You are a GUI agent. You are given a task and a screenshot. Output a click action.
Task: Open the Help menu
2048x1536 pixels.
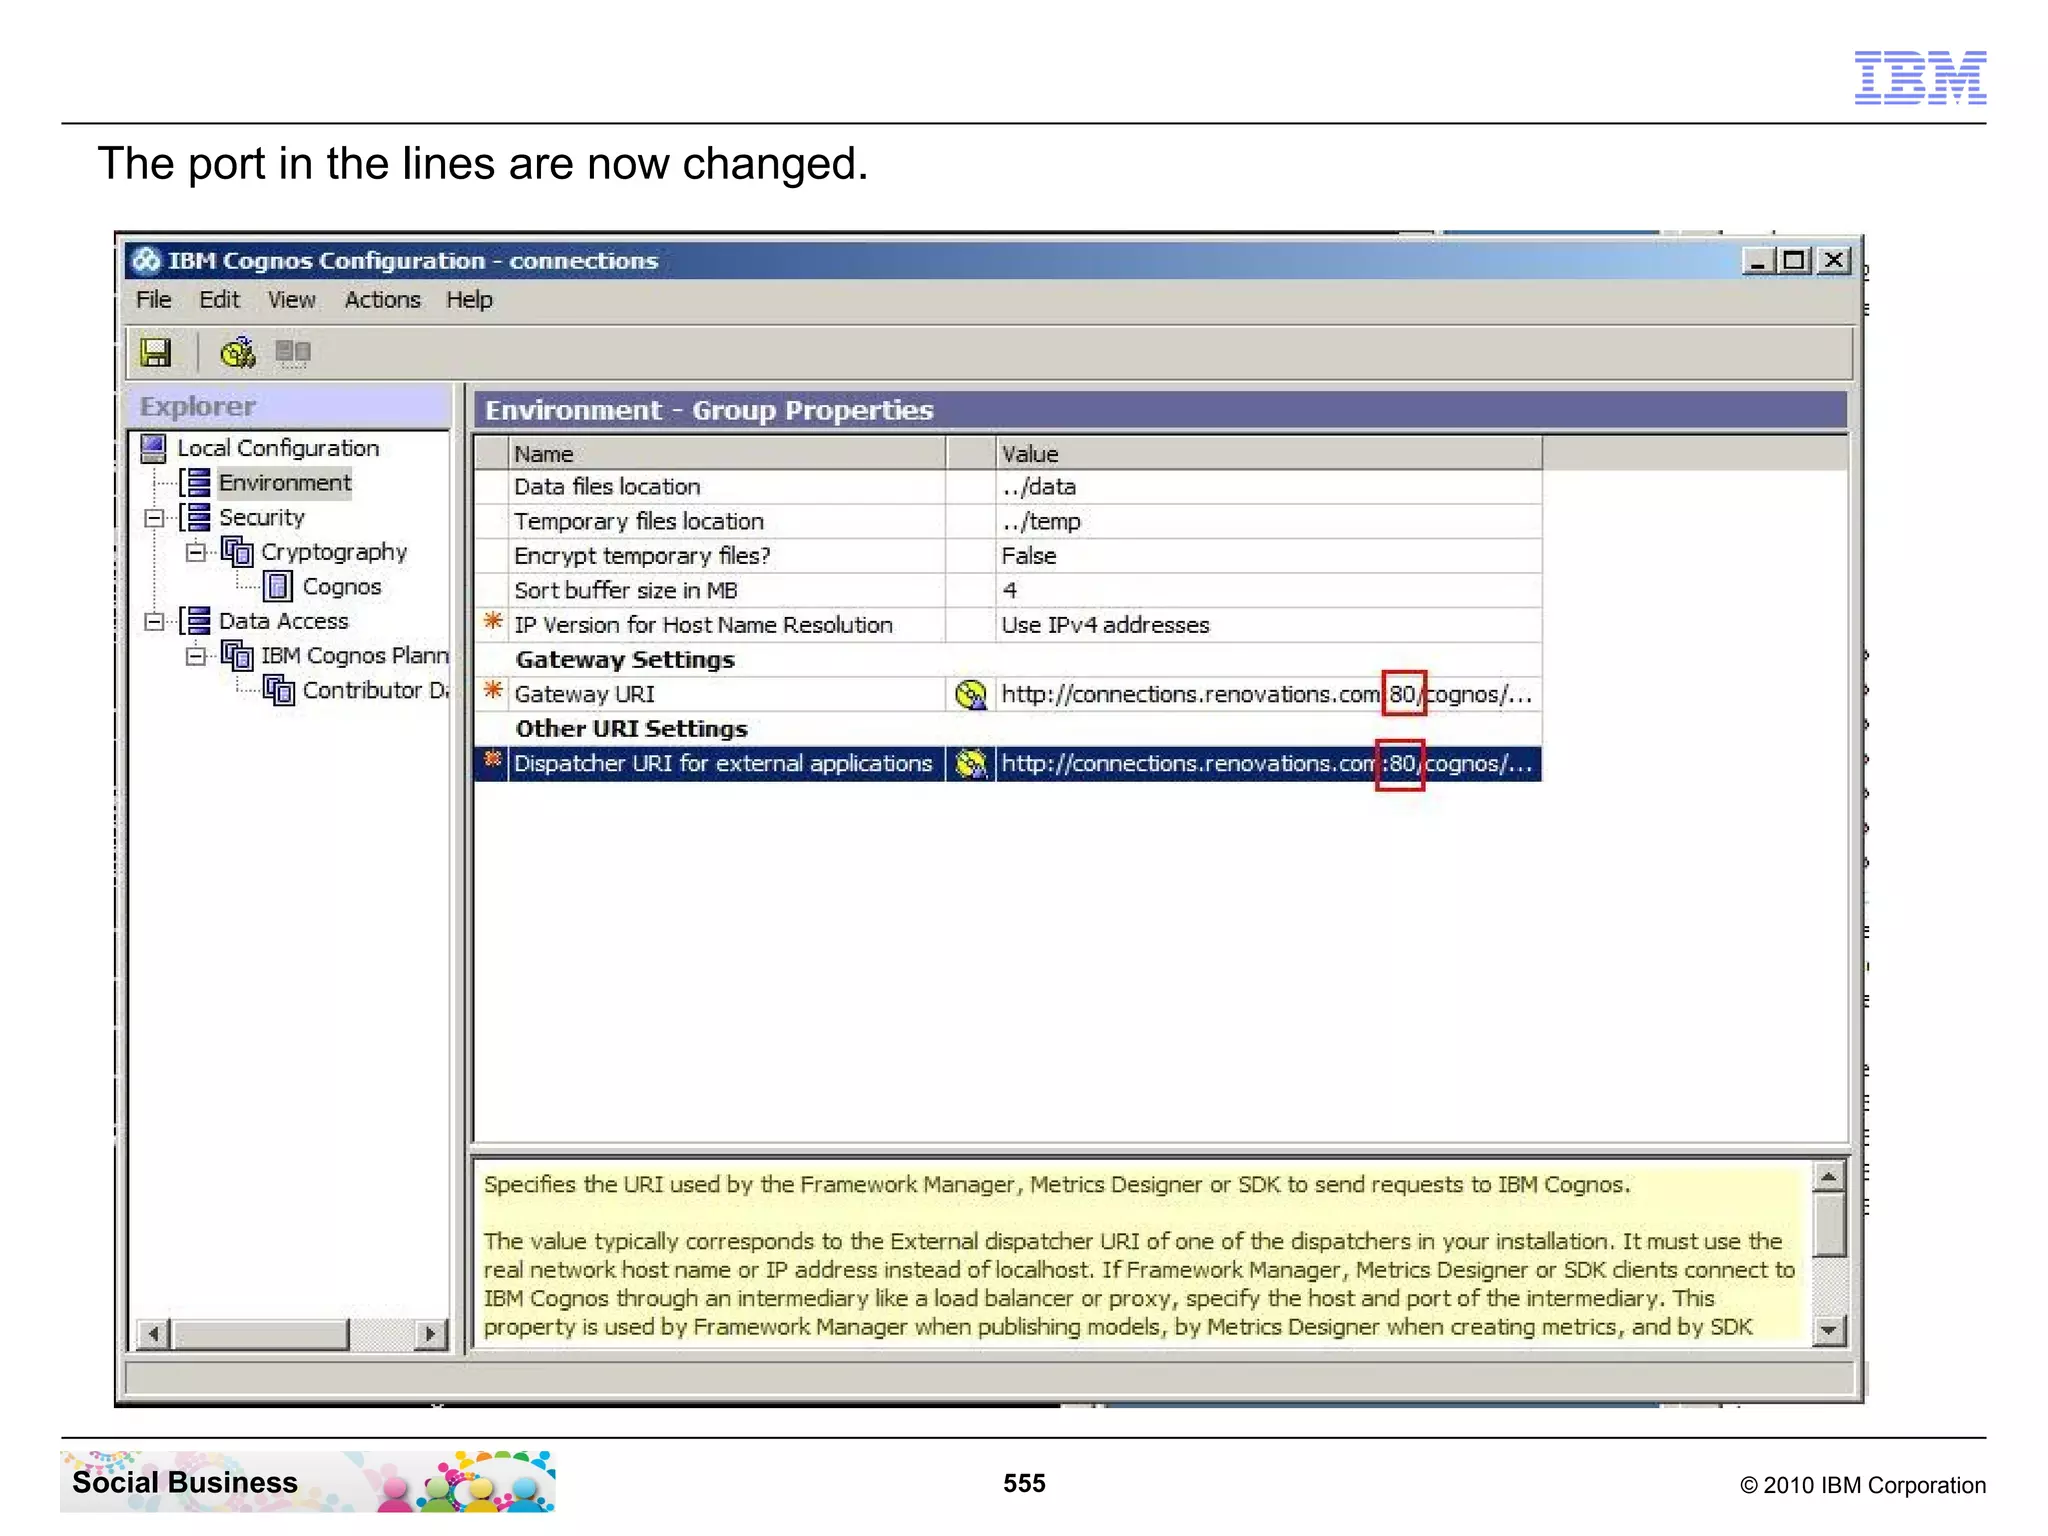coord(469,300)
